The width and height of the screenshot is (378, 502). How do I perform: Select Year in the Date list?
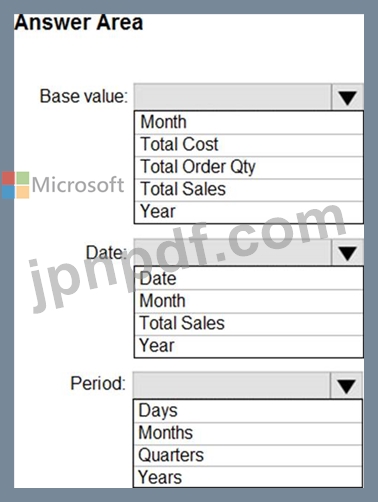click(249, 346)
